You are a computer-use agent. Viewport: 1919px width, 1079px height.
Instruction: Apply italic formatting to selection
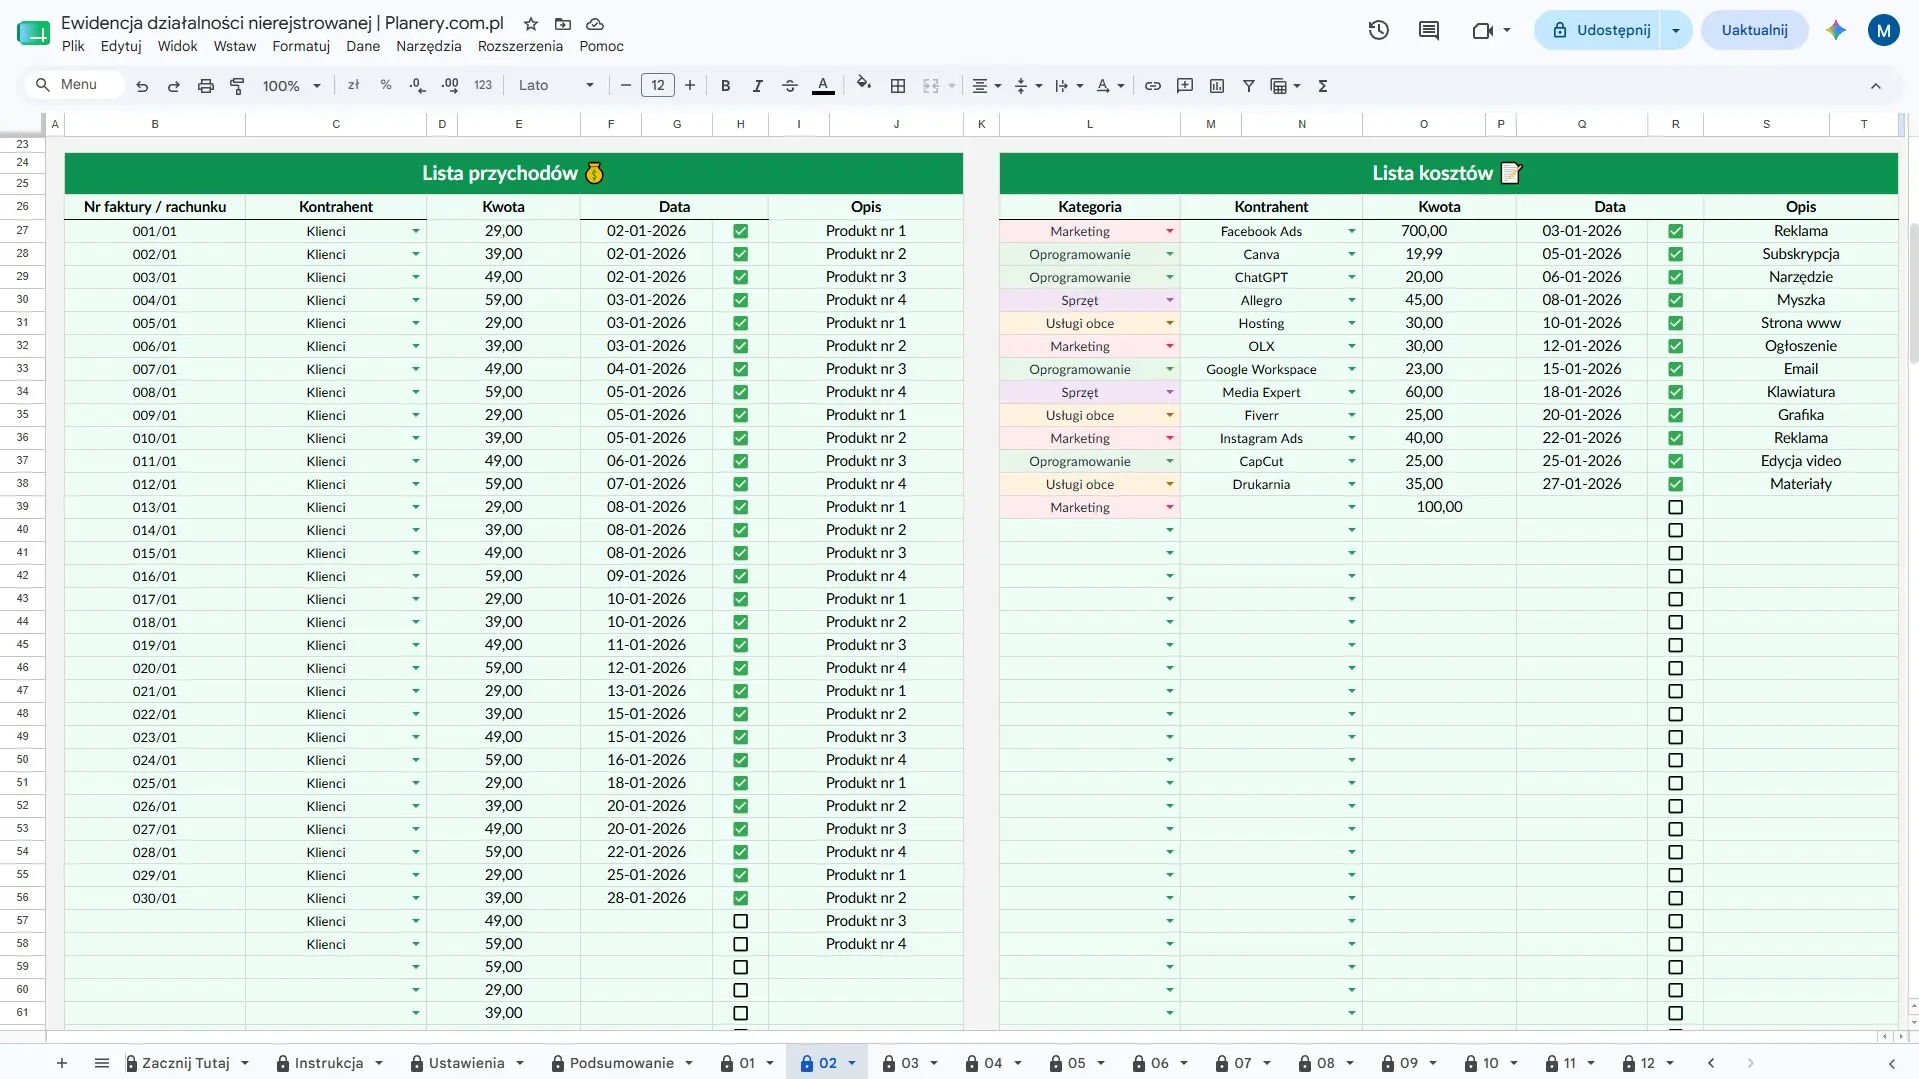758,86
